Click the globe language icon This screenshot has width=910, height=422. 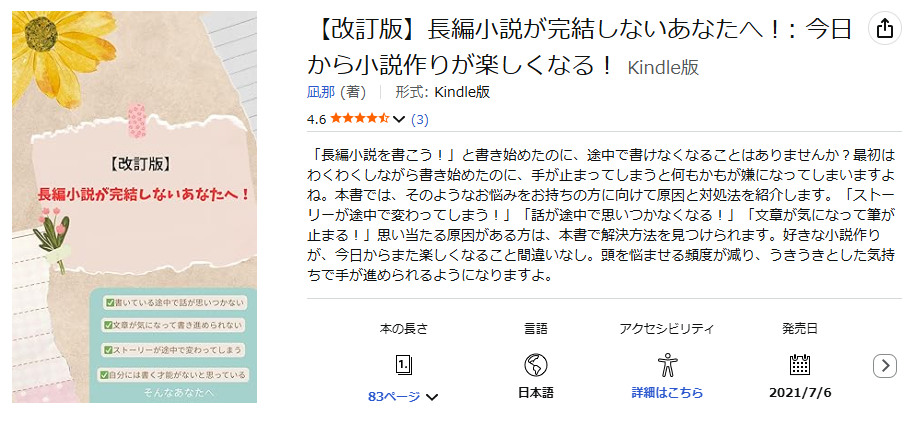(x=536, y=365)
